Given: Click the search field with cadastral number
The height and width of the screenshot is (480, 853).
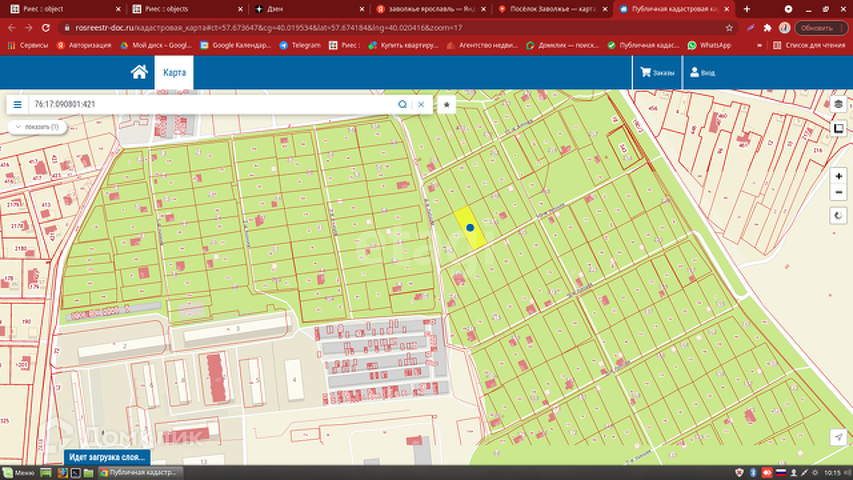Looking at the screenshot, I should tap(210, 104).
